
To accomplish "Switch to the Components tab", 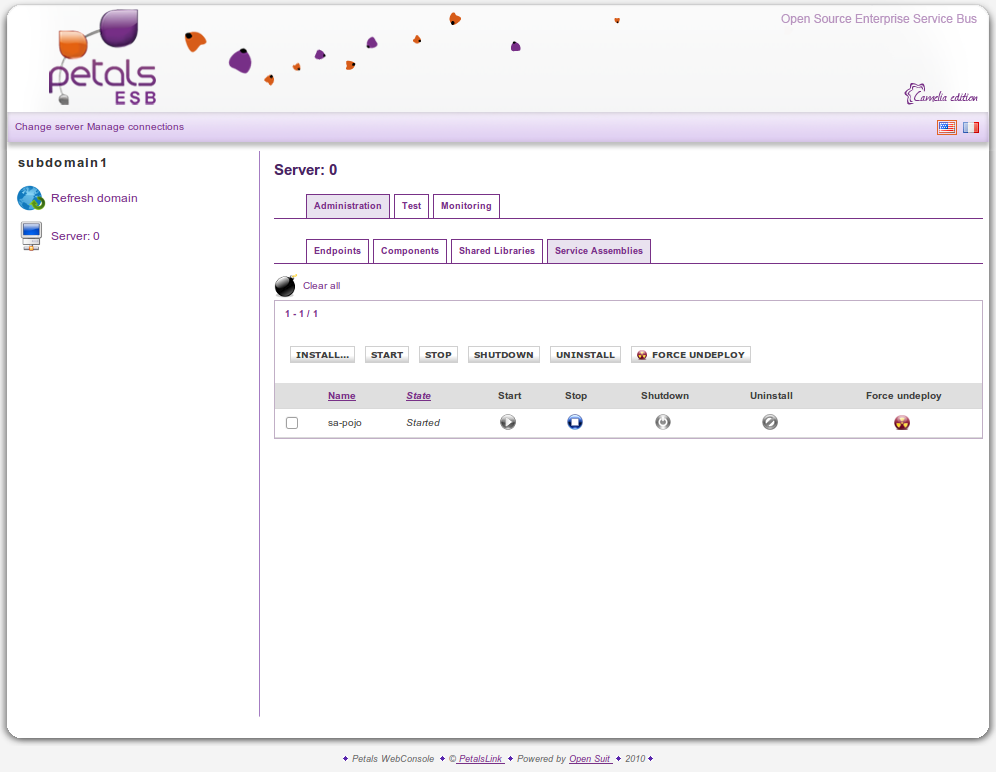I will (x=410, y=251).
